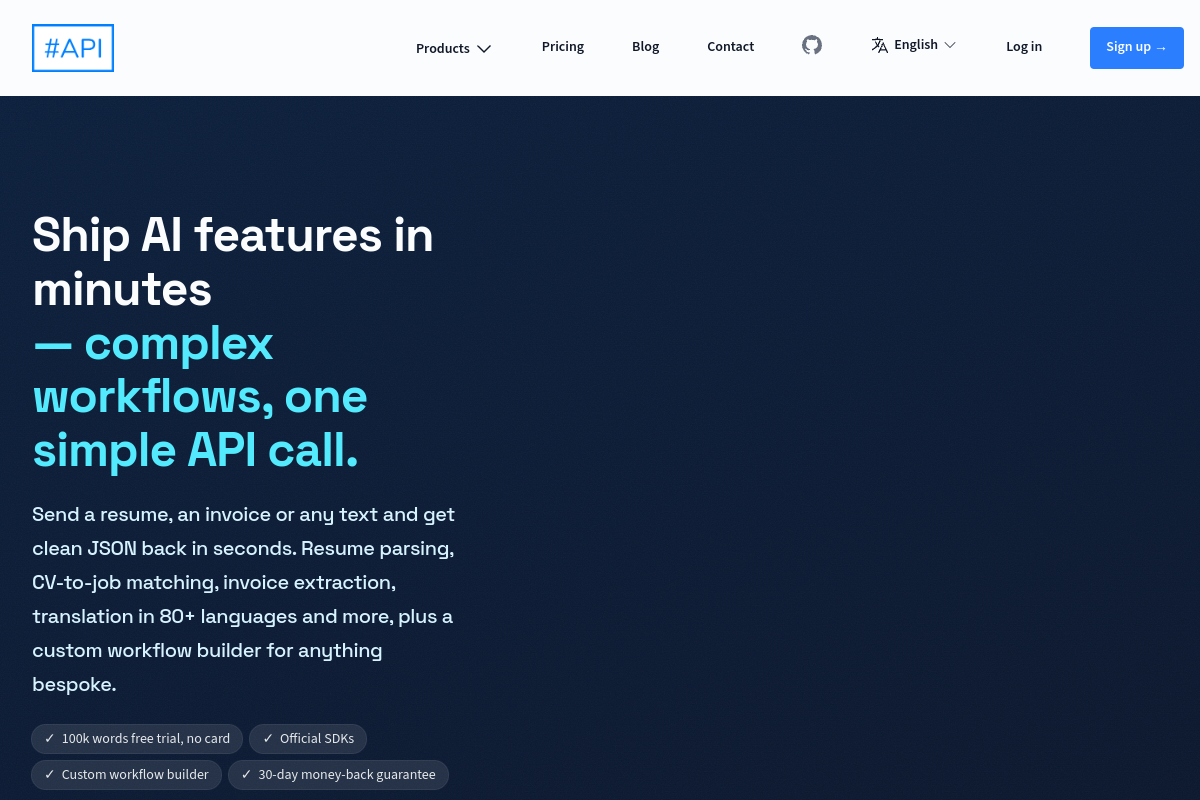The height and width of the screenshot is (800, 1200).
Task: Open the GitHub icon link
Action: (812, 45)
